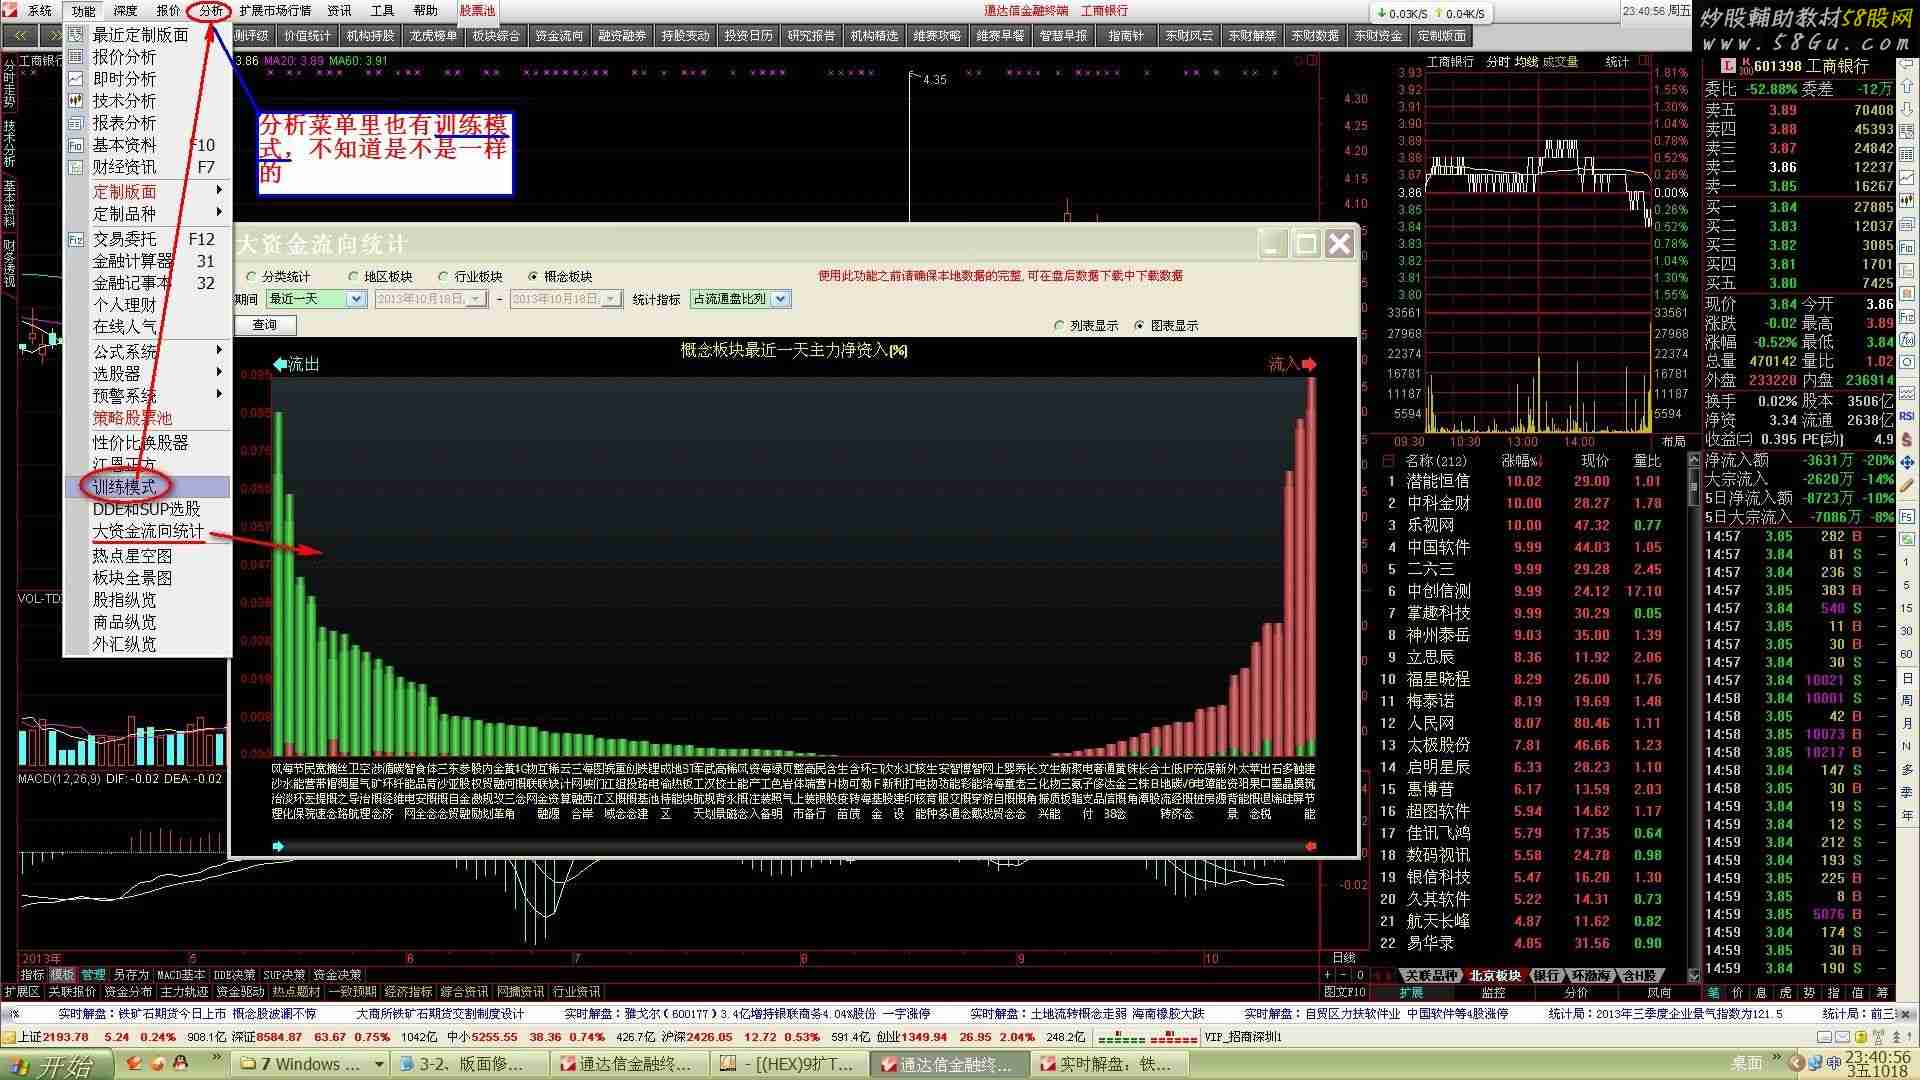Click the network computers tray icon
The width and height of the screenshot is (1920, 1080).
(1817, 1063)
